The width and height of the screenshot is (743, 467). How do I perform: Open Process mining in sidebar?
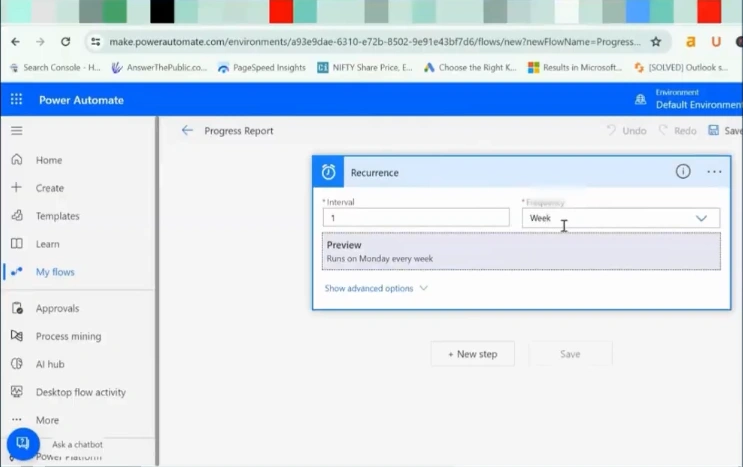click(x=68, y=336)
